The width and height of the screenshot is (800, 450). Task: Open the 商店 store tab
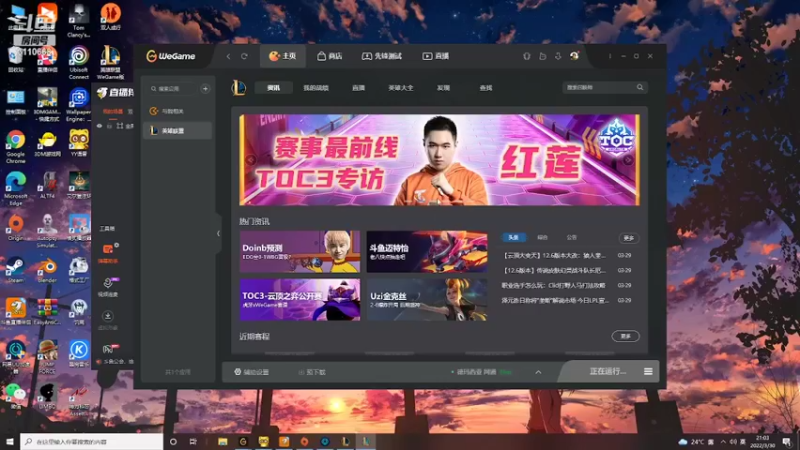[x=330, y=56]
